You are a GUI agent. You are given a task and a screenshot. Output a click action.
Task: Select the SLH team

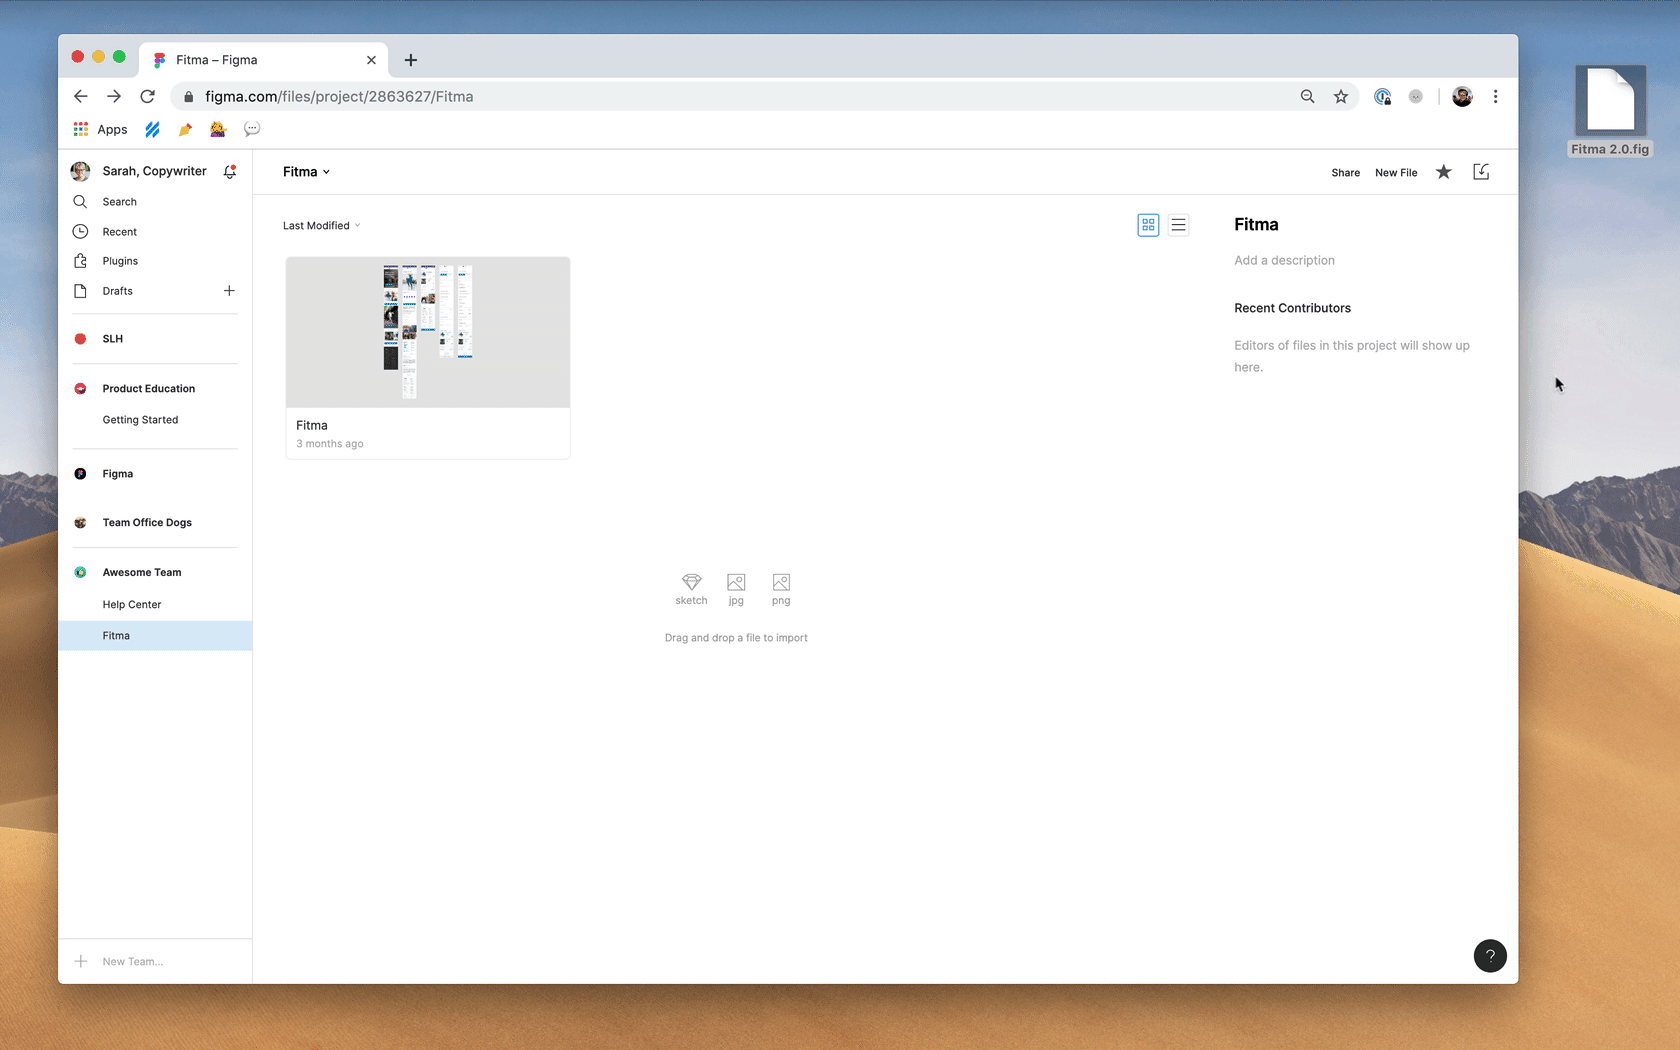coord(112,339)
